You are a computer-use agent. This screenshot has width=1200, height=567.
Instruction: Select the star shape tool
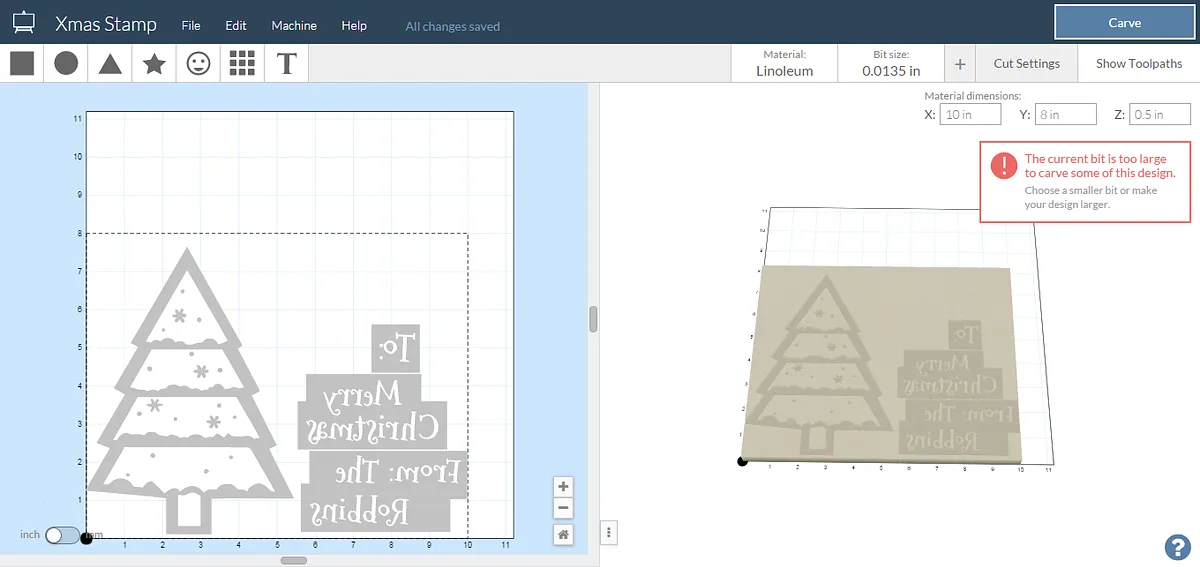click(154, 64)
